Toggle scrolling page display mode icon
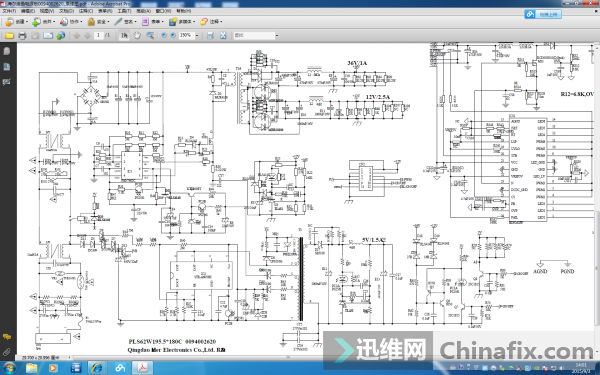Viewport: 600px width, 375px height. (x=210, y=35)
